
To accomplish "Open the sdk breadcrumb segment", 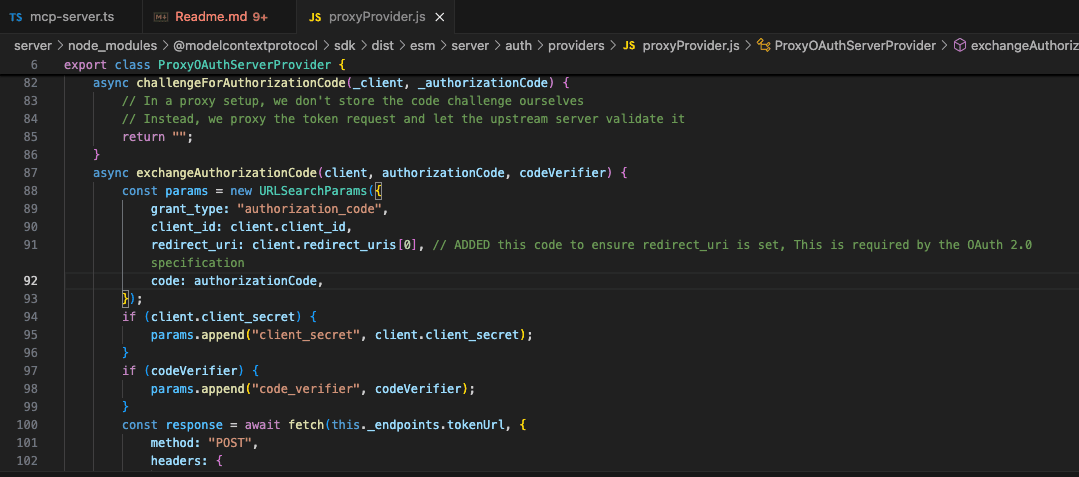I will [x=344, y=45].
